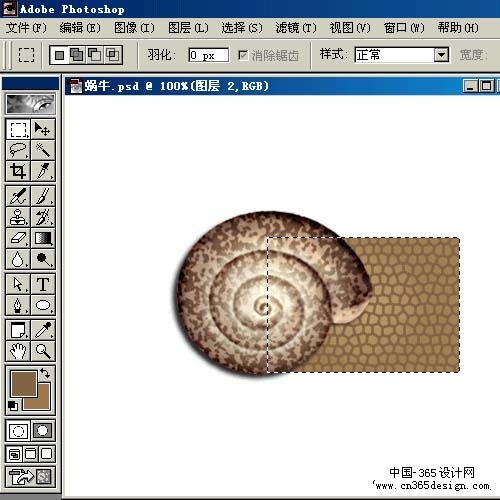This screenshot has height=500, width=500.
Task: Select the Lasso tool
Action: [18, 150]
